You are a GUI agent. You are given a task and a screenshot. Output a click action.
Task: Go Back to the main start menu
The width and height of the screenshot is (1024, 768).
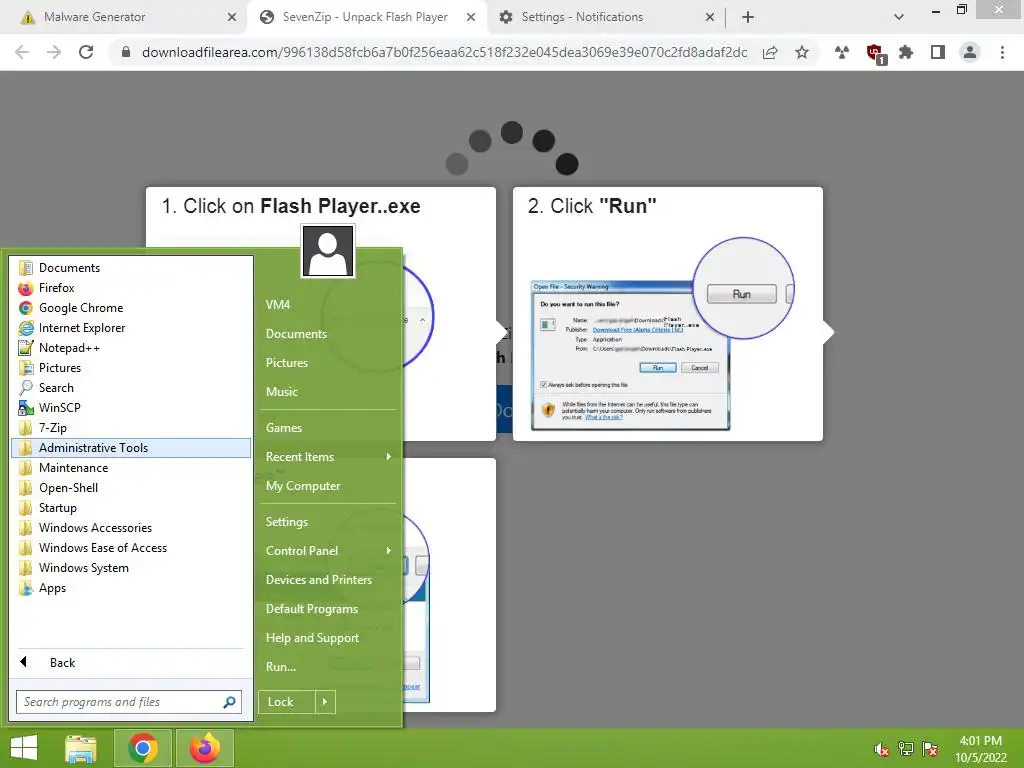click(131, 663)
